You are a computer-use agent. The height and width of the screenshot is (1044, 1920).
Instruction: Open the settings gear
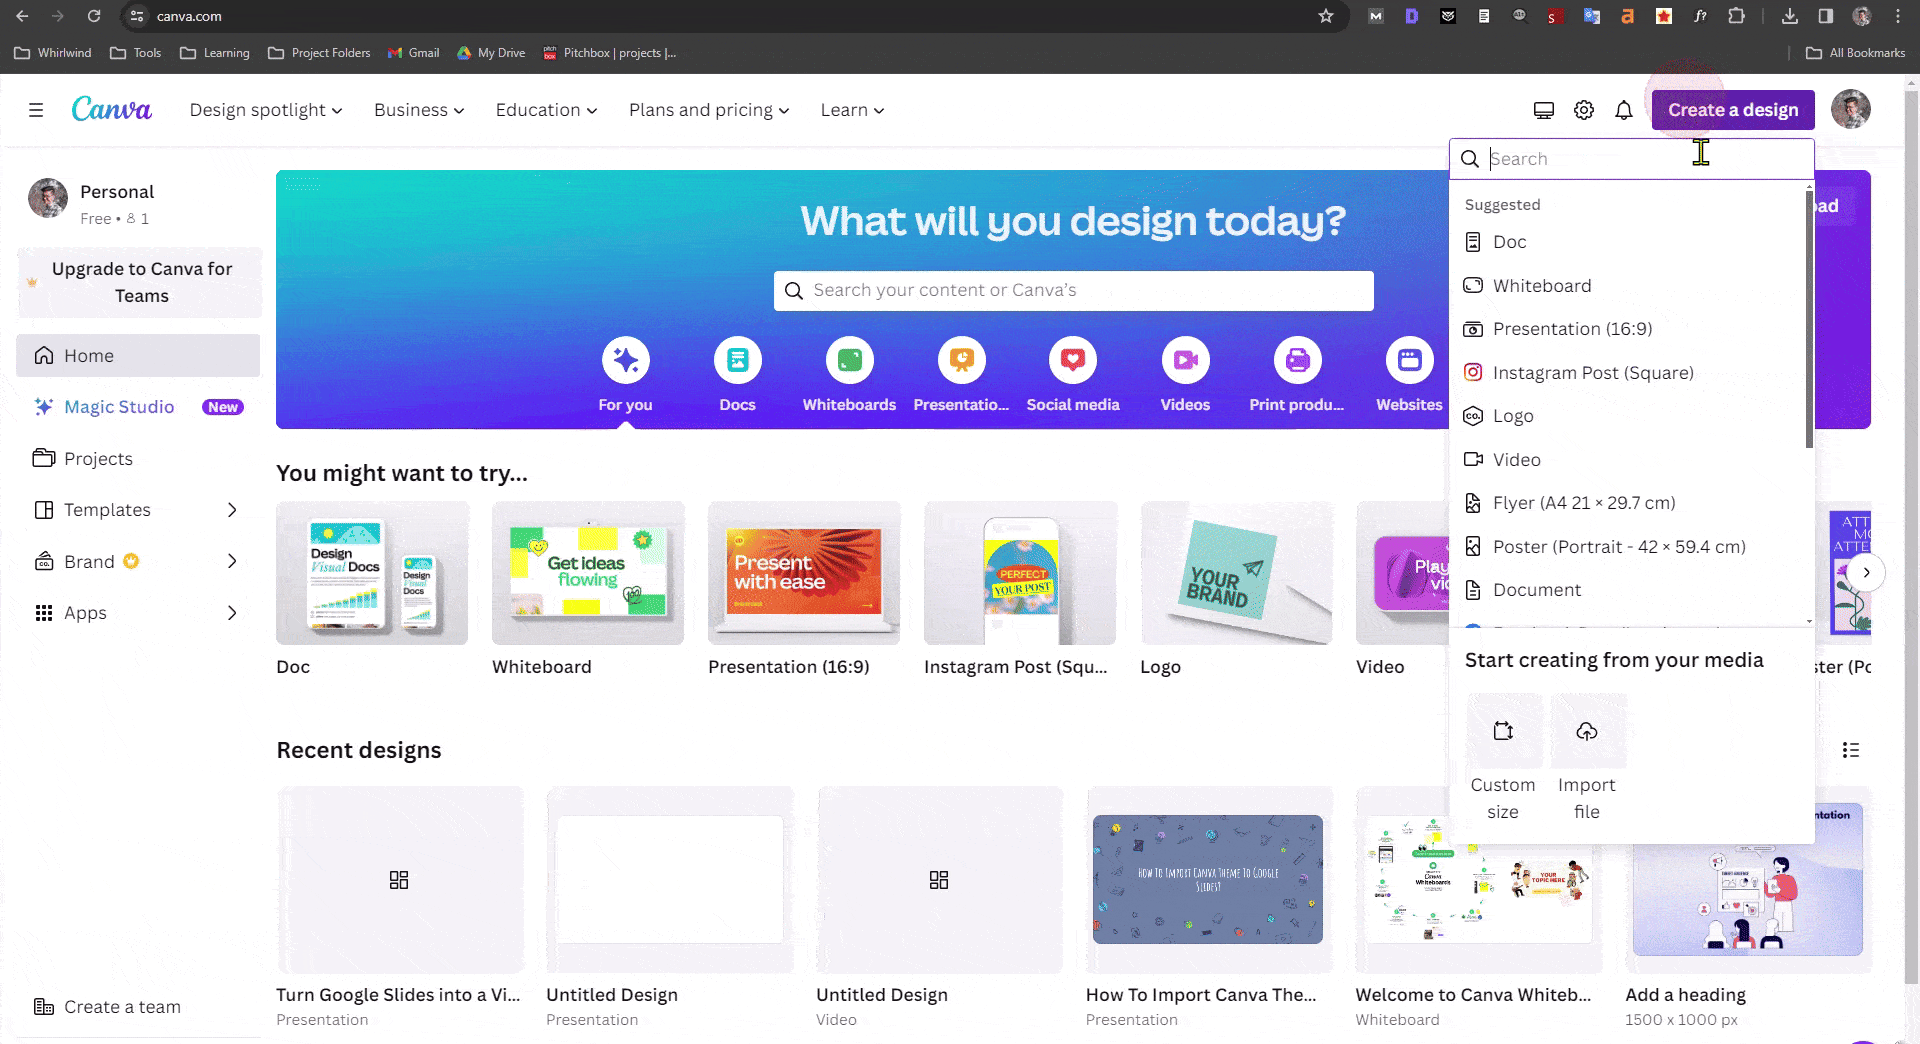[1583, 110]
